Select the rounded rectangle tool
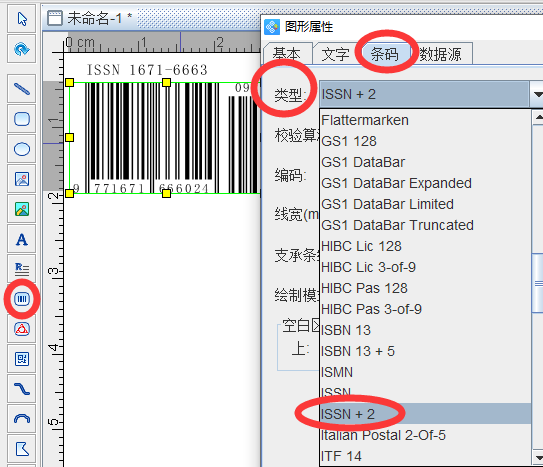 click(x=21, y=119)
